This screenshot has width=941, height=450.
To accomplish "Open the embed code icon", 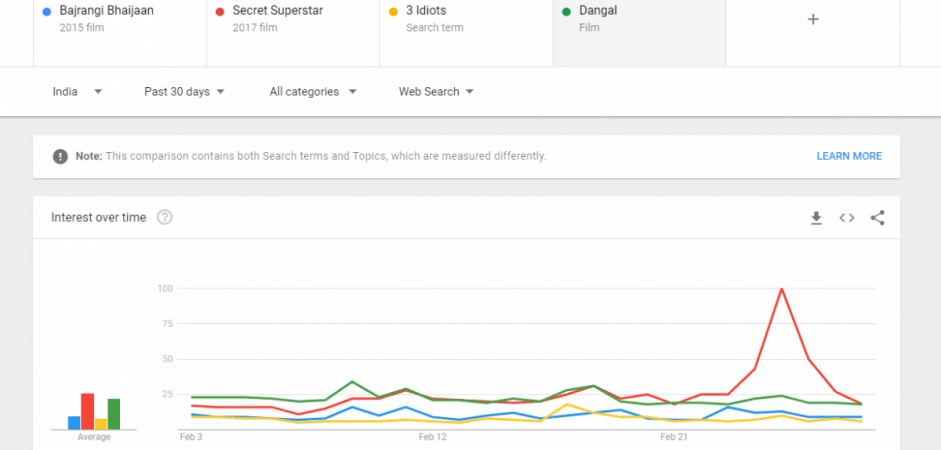I will pos(847,218).
